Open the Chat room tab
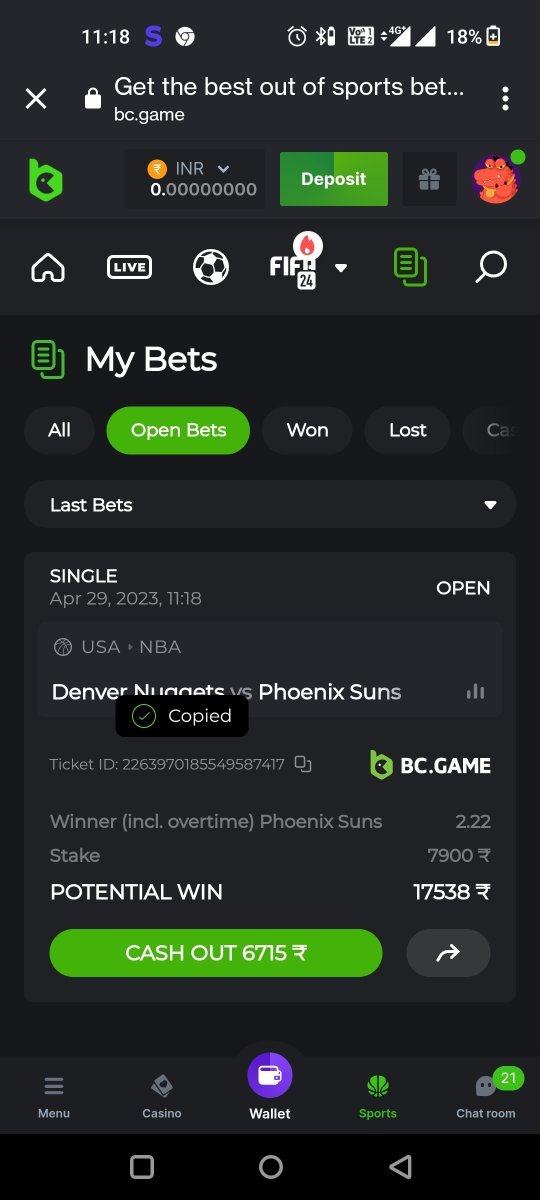The image size is (540, 1200). [x=486, y=1095]
